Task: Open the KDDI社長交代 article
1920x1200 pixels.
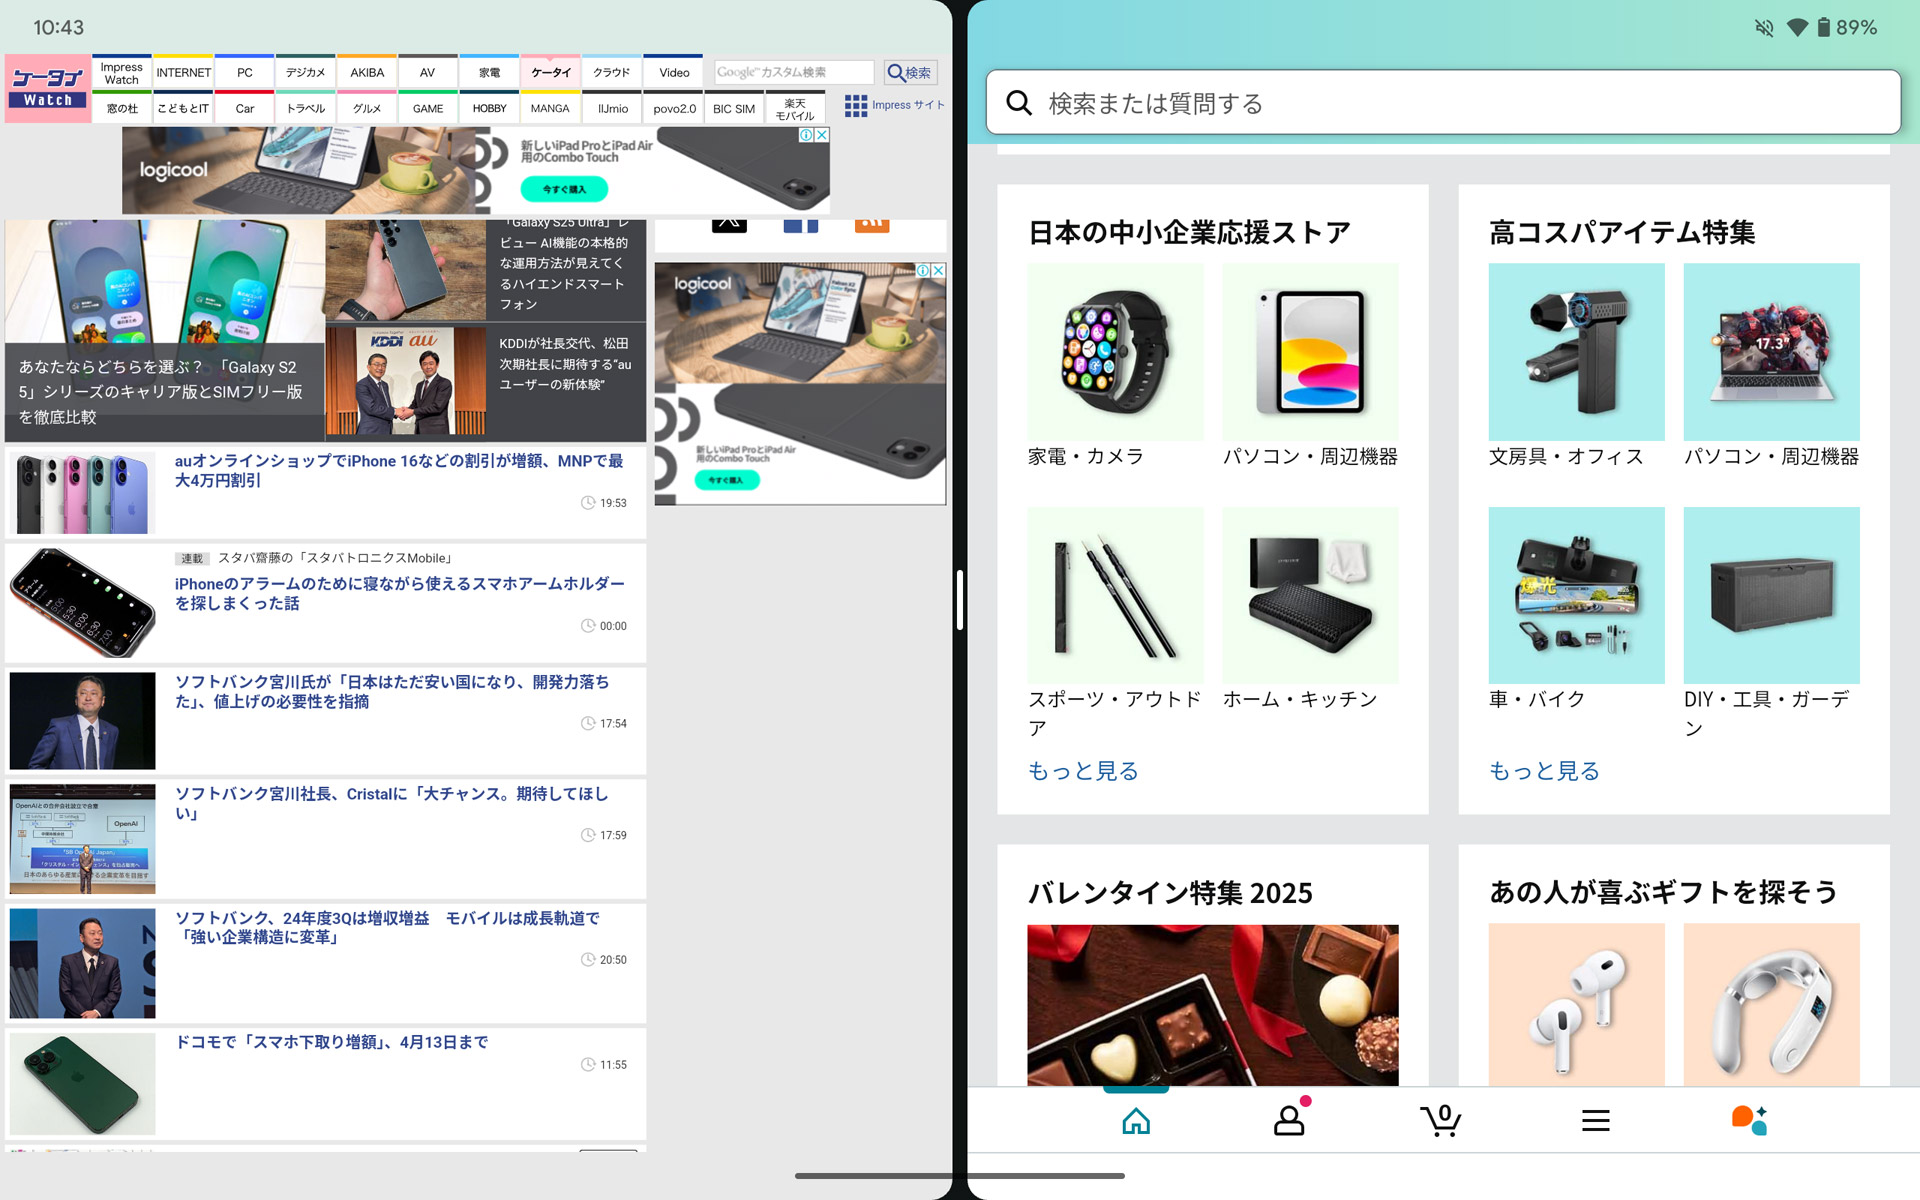Action: (486, 381)
